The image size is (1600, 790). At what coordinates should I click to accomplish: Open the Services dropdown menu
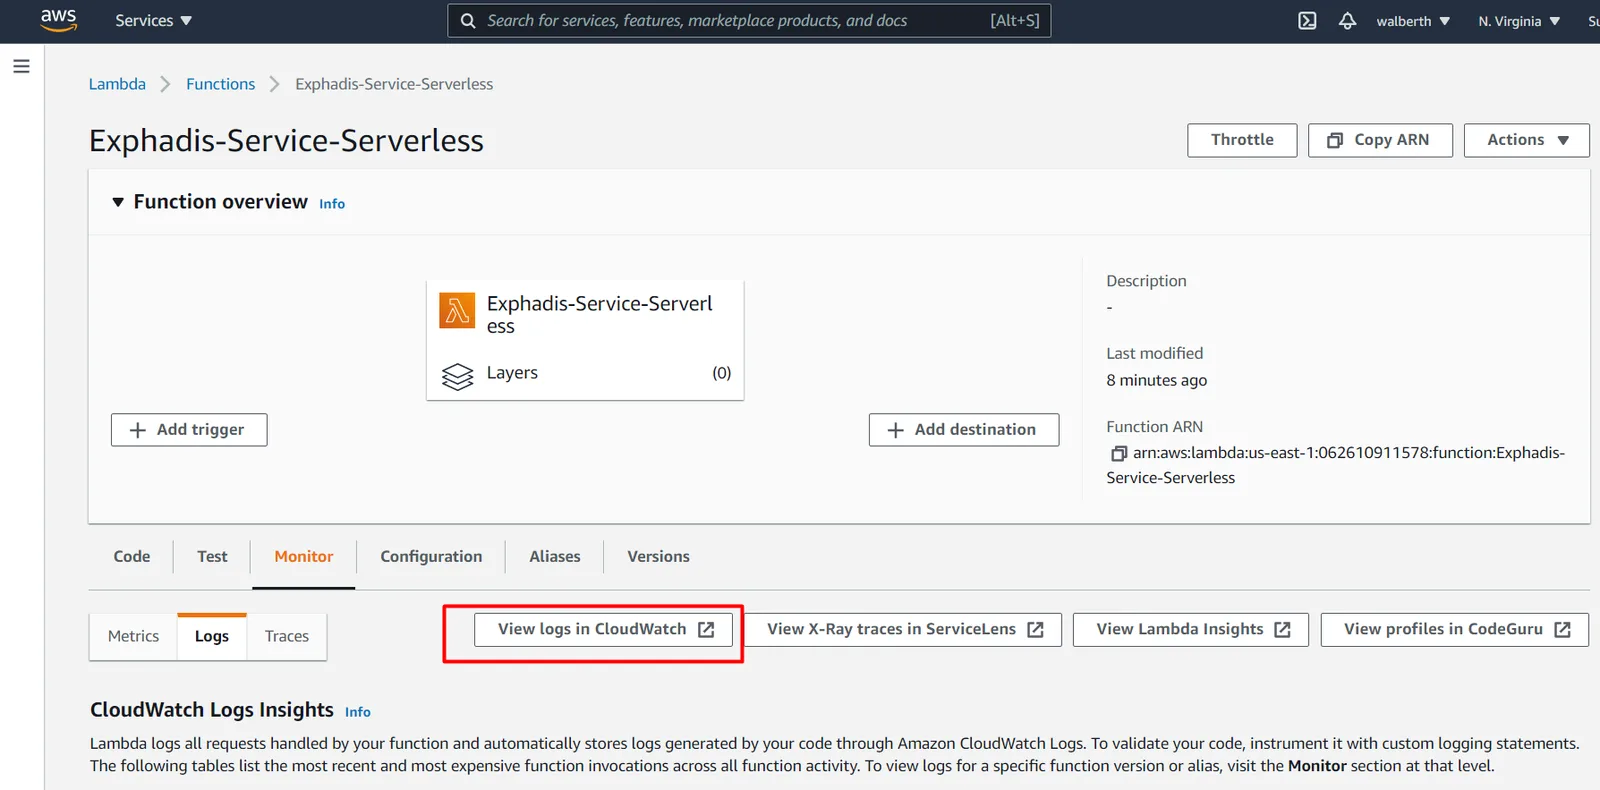[x=153, y=21]
